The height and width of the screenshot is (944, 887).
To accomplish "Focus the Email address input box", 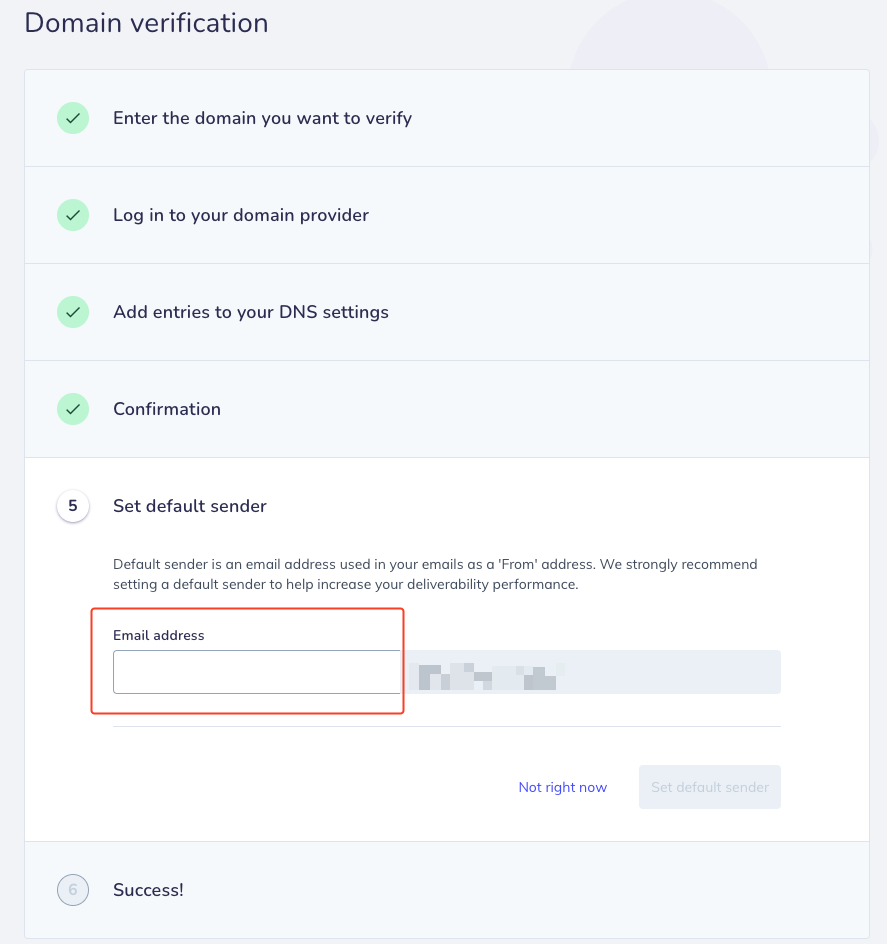I will 257,672.
